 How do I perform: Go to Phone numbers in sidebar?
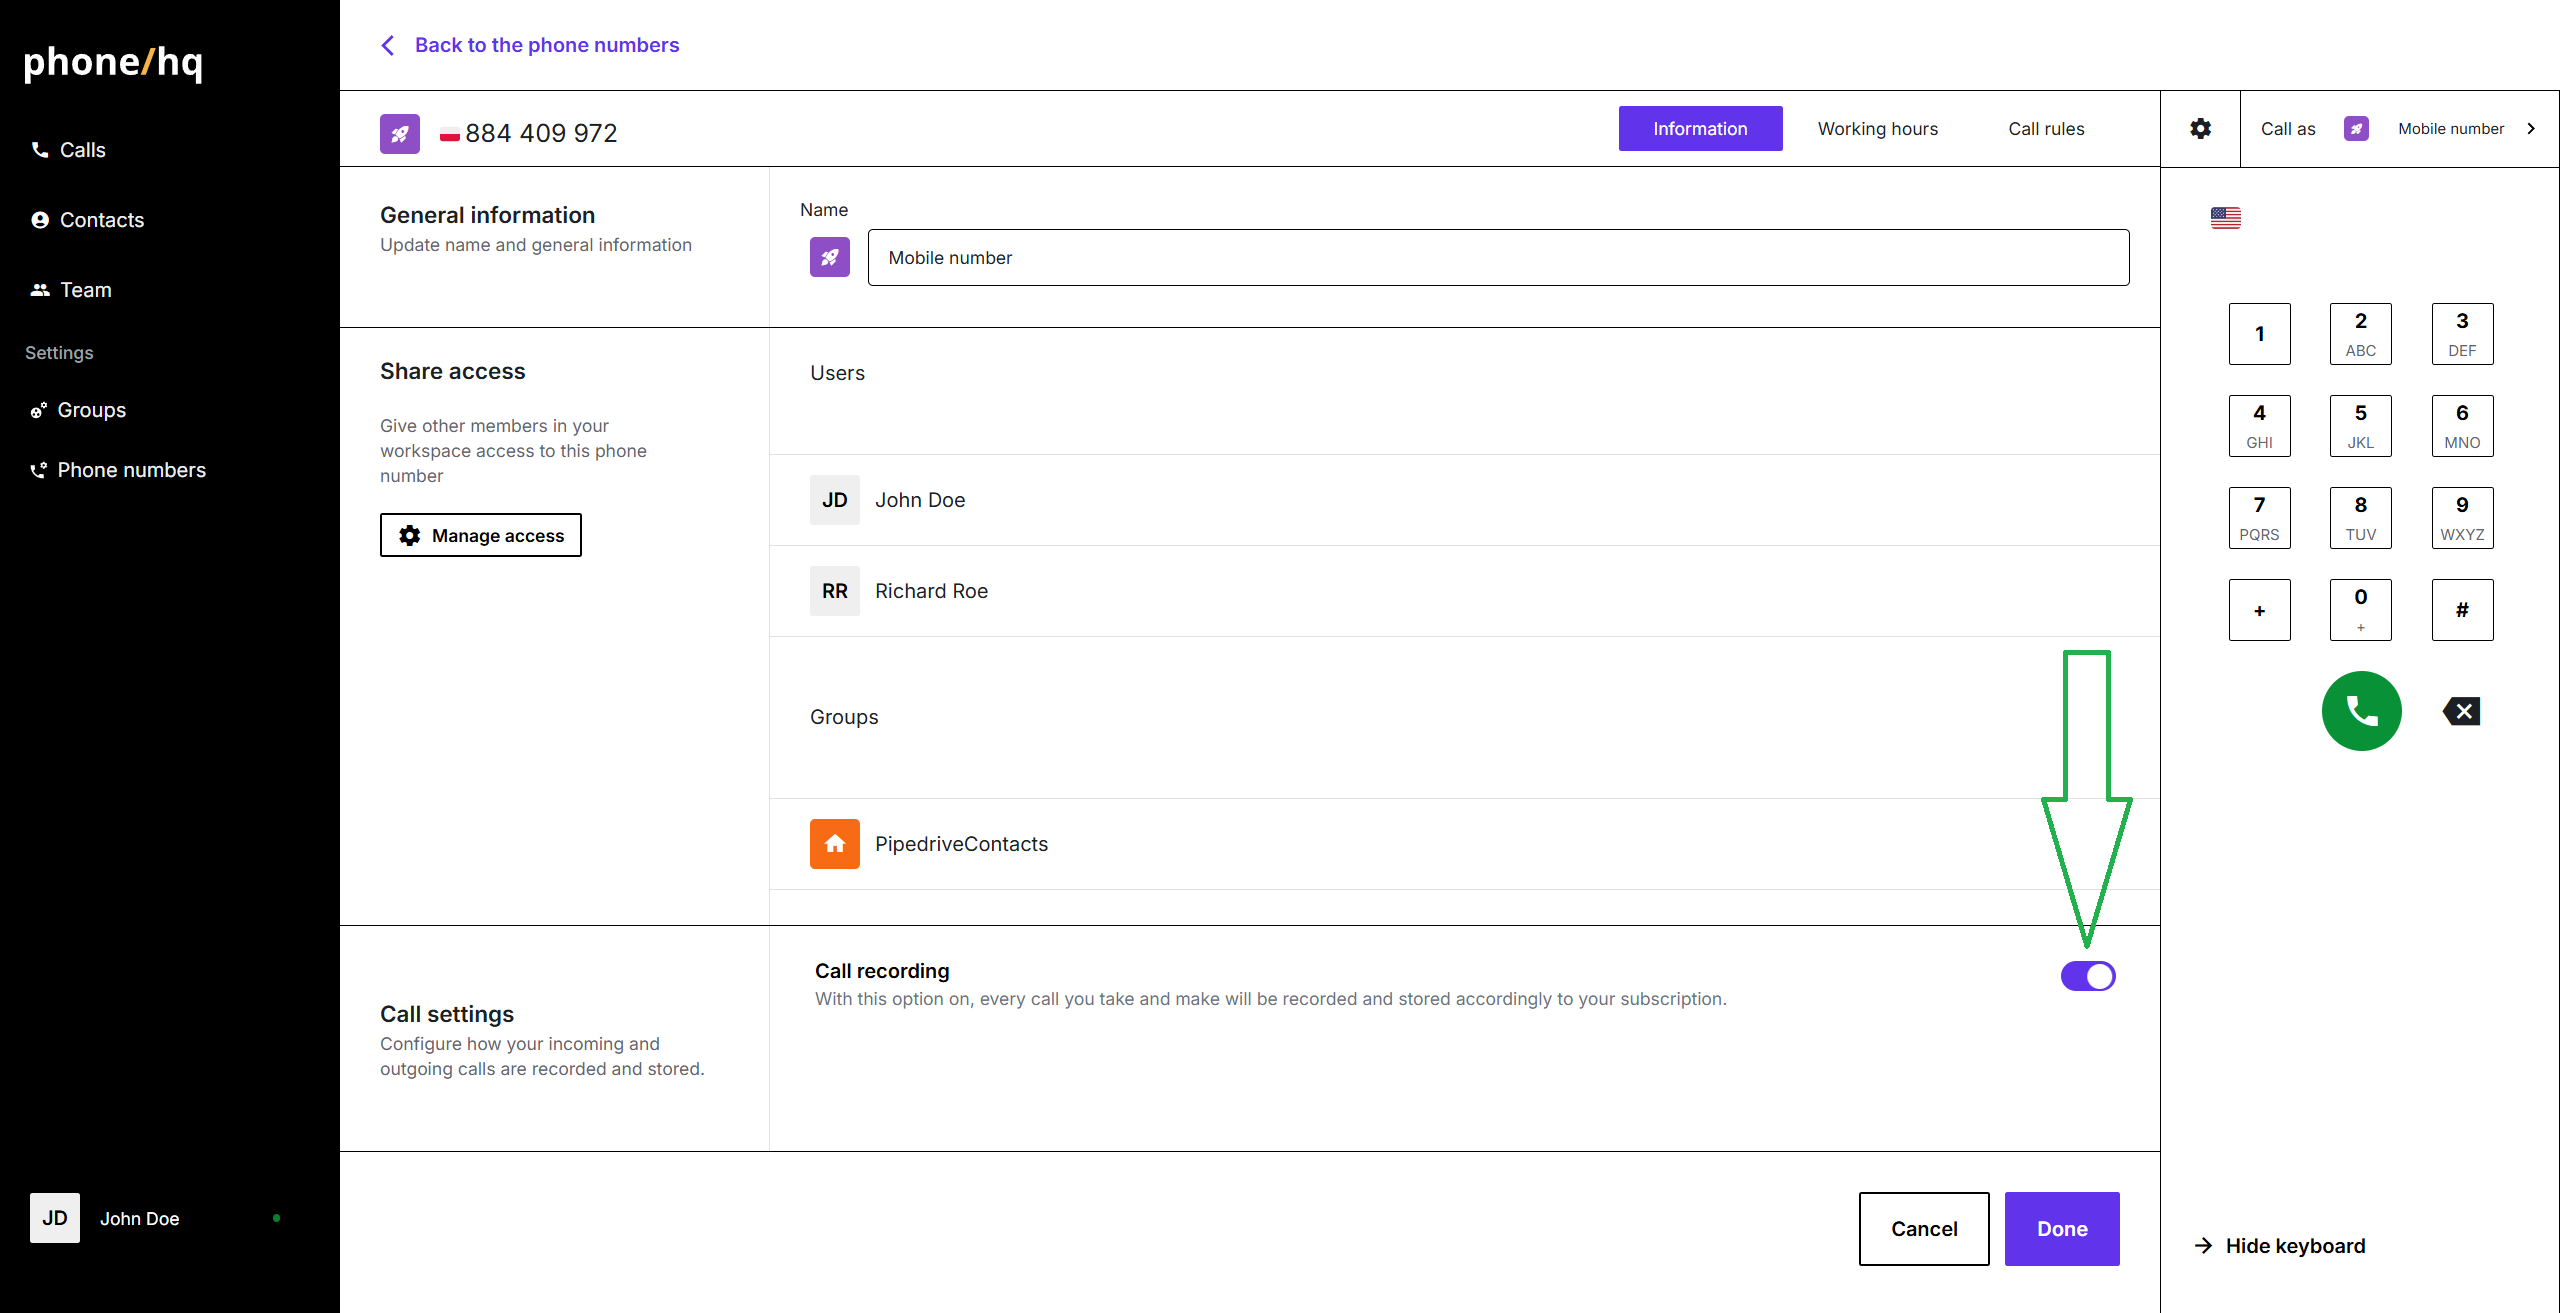click(130, 470)
